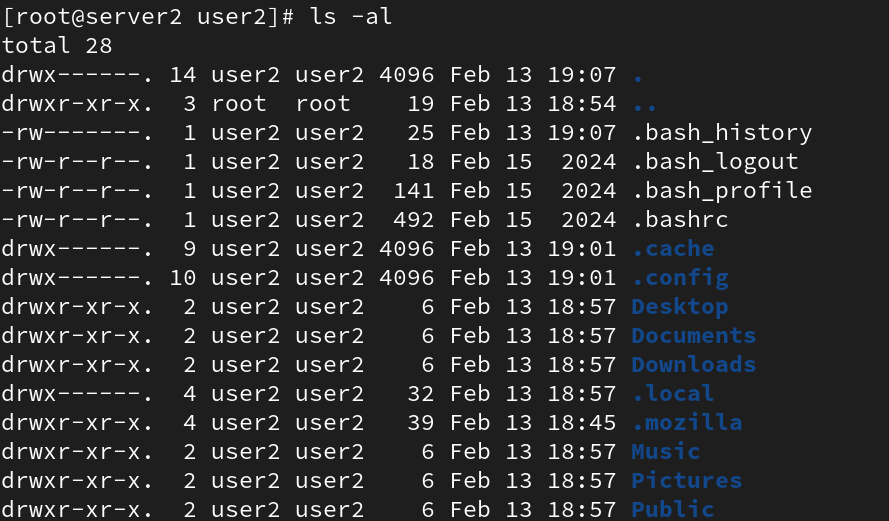Click the Desktop directory entry

point(680,307)
